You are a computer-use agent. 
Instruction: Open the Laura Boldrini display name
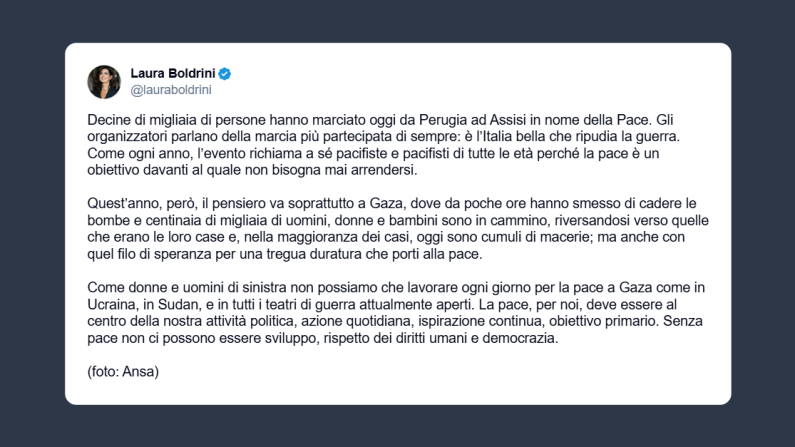(x=174, y=74)
